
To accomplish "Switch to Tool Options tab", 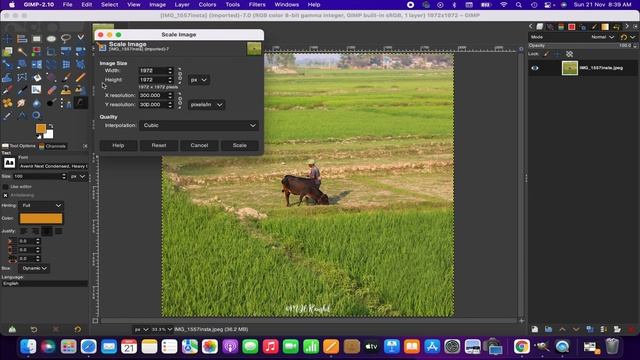I will 19,146.
